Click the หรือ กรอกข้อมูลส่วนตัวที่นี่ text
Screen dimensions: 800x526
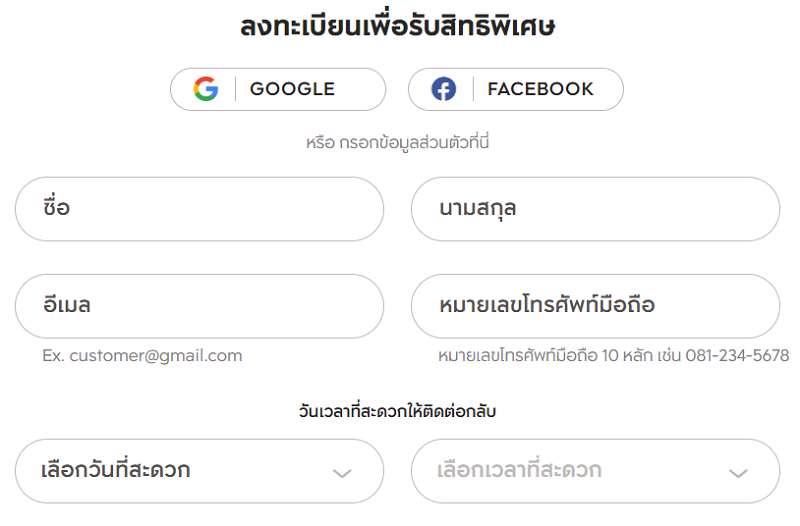point(397,142)
